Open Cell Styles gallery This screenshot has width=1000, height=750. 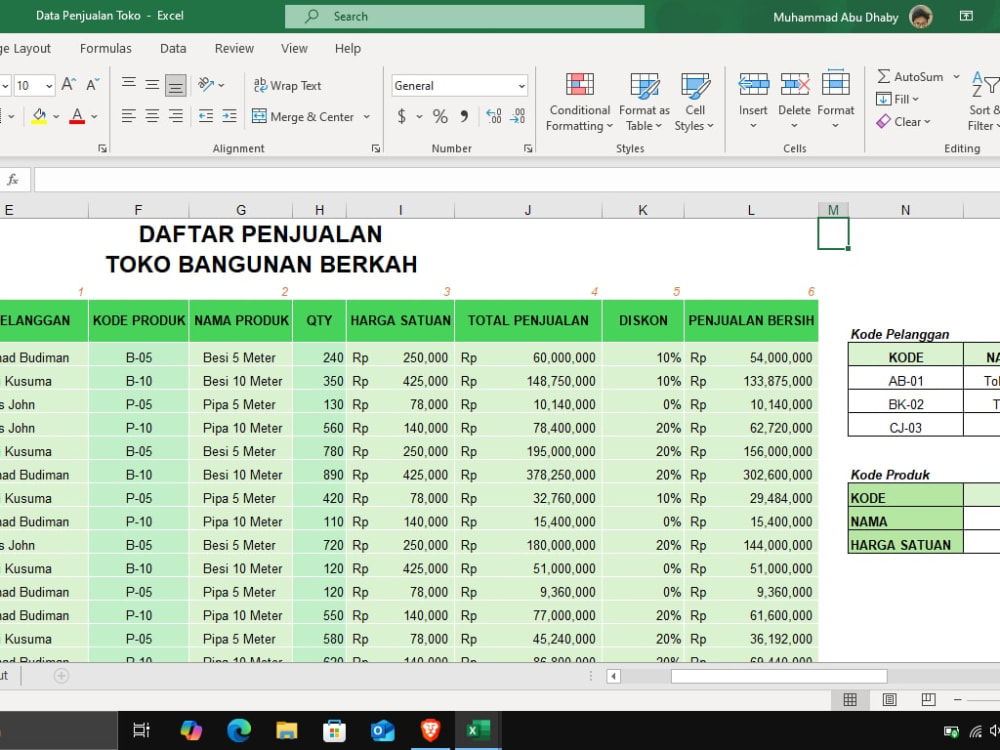694,101
